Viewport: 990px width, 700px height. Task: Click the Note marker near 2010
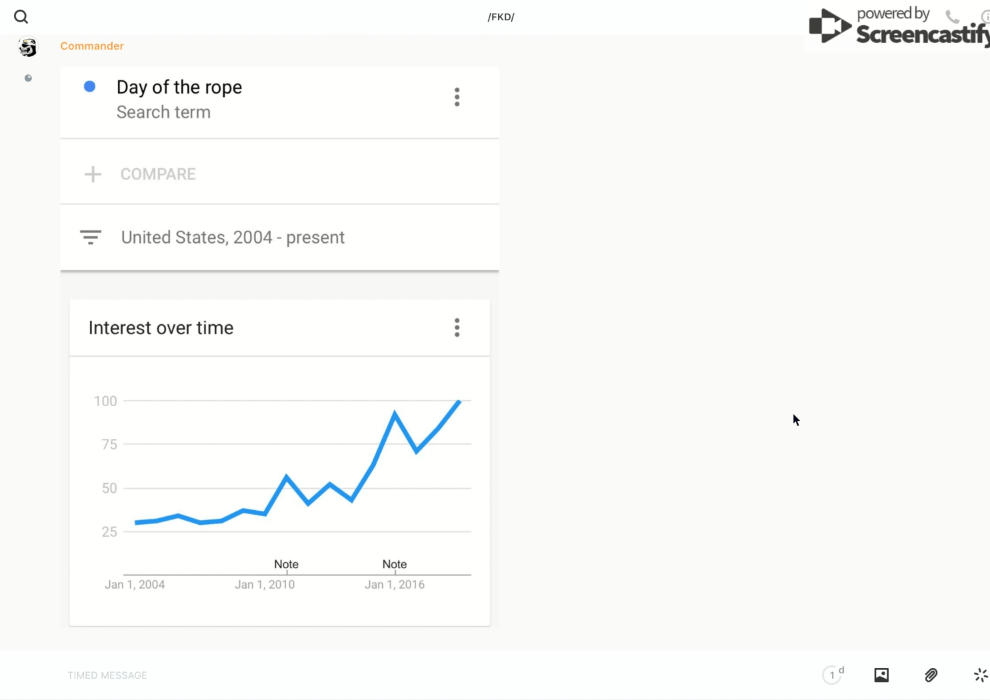(286, 564)
